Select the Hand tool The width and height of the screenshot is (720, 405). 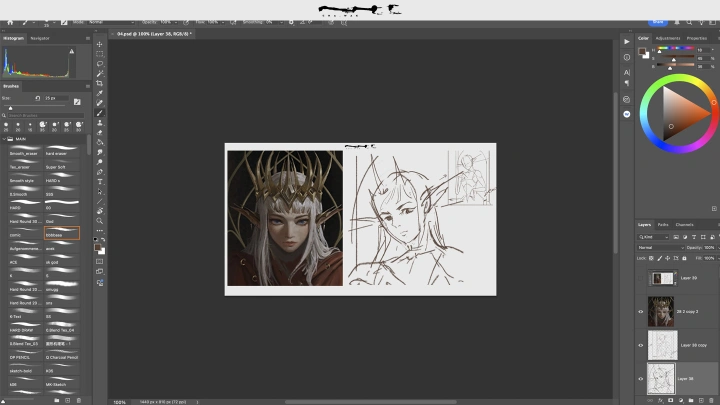click(x=100, y=211)
